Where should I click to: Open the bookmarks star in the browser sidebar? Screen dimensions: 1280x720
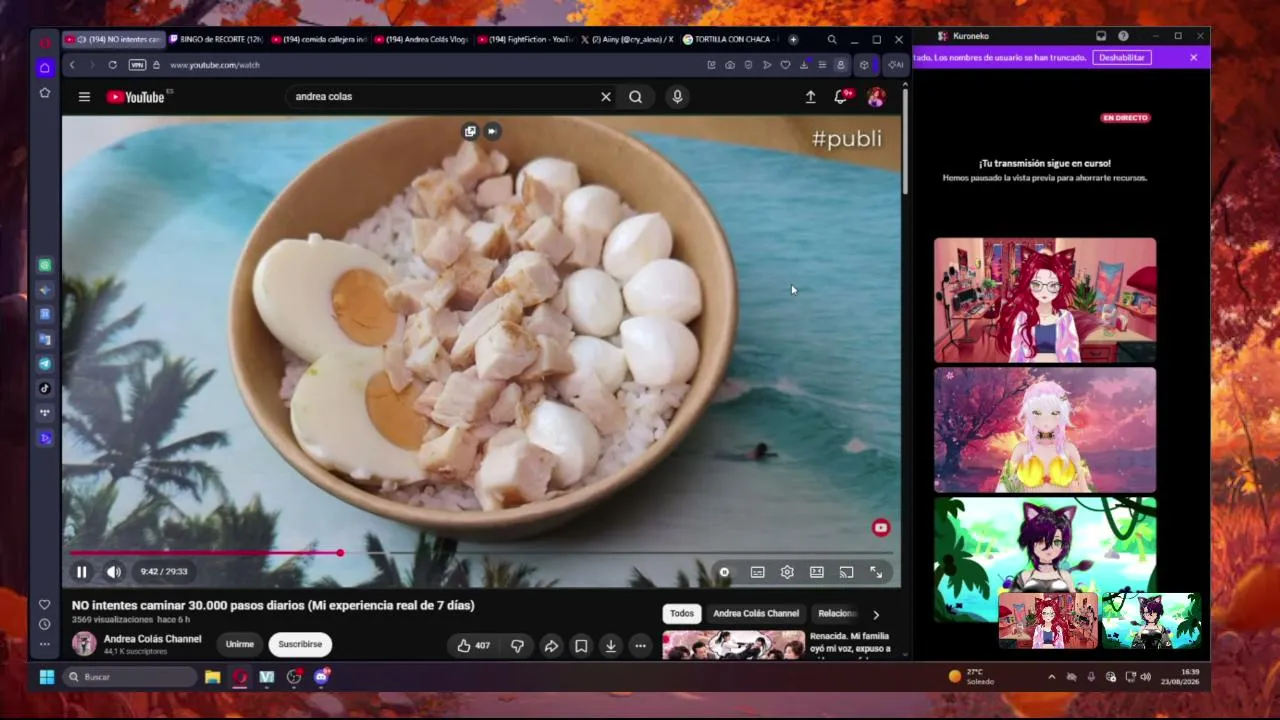45,93
